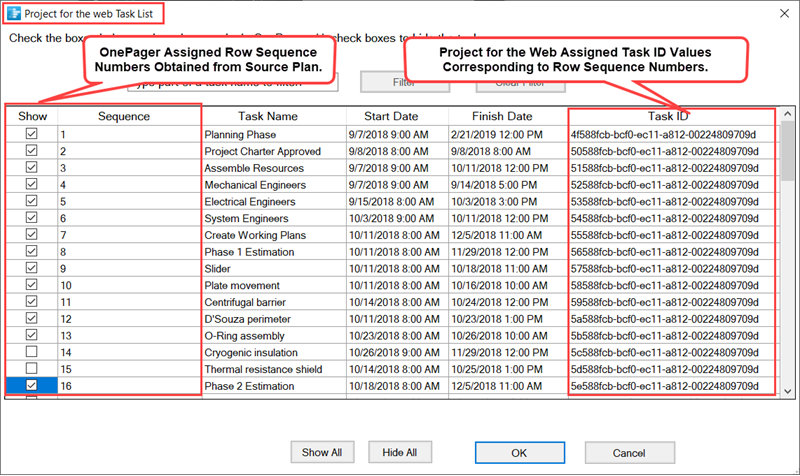Screen dimensions: 800x476
Task: Sort by Show column header
Action: point(32,116)
